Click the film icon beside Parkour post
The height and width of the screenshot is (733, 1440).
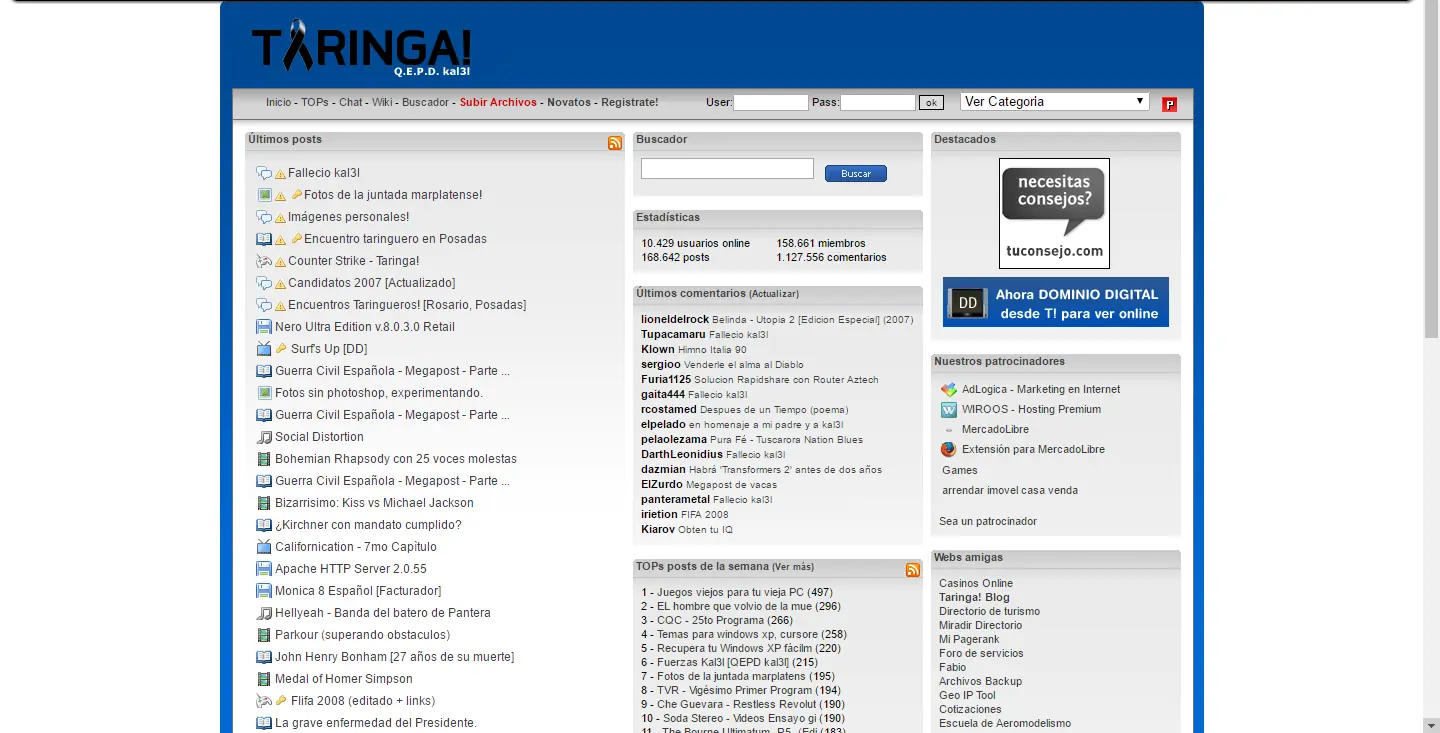pyautogui.click(x=264, y=635)
